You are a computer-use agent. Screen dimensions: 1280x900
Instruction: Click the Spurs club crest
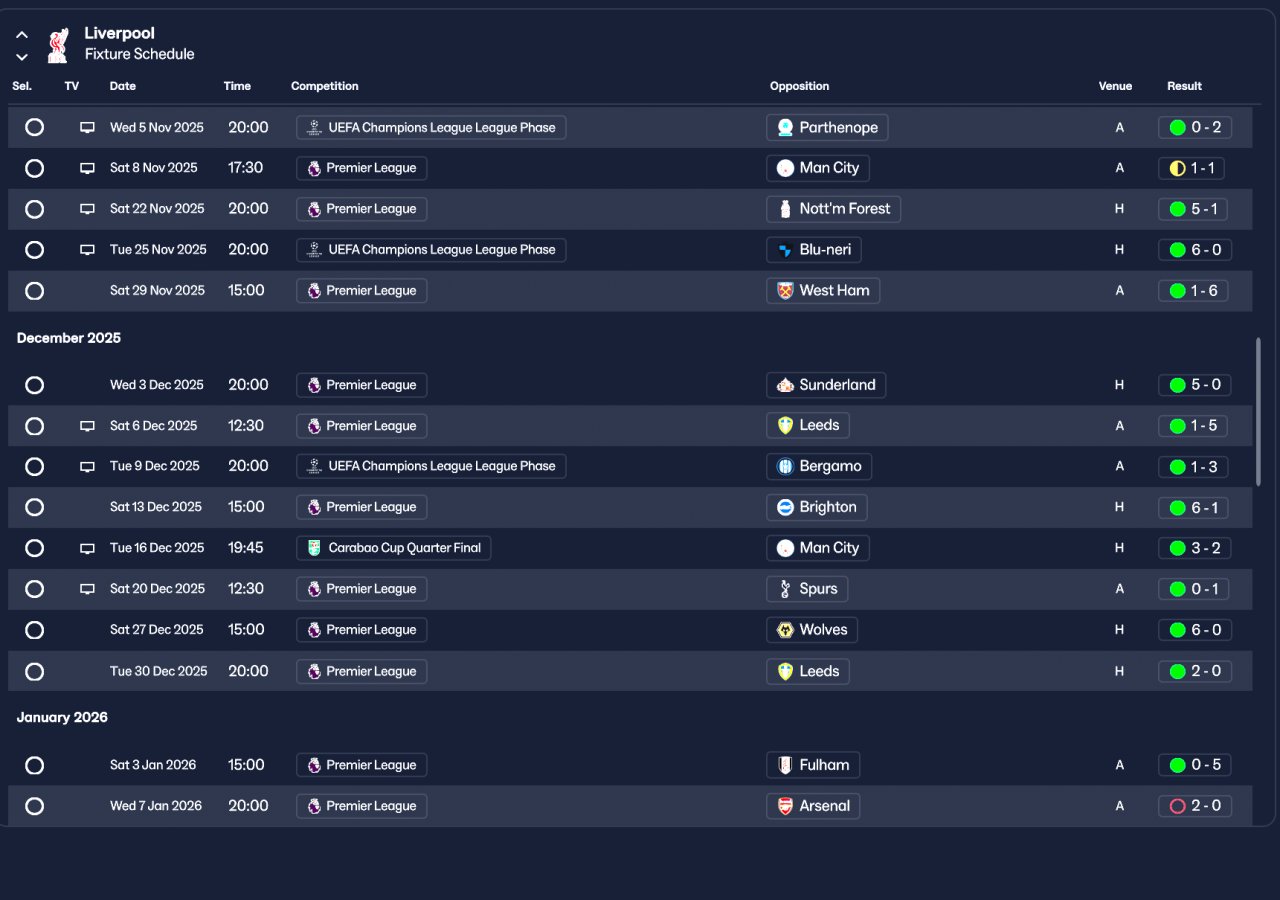785,589
